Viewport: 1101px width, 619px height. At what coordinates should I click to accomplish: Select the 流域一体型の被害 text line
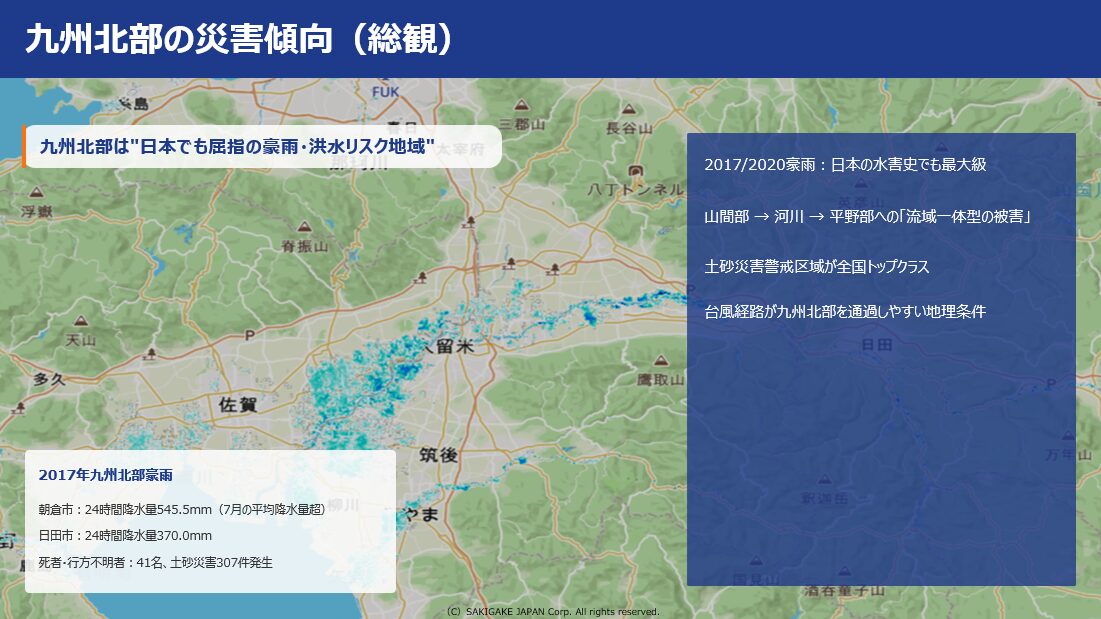click(x=867, y=216)
